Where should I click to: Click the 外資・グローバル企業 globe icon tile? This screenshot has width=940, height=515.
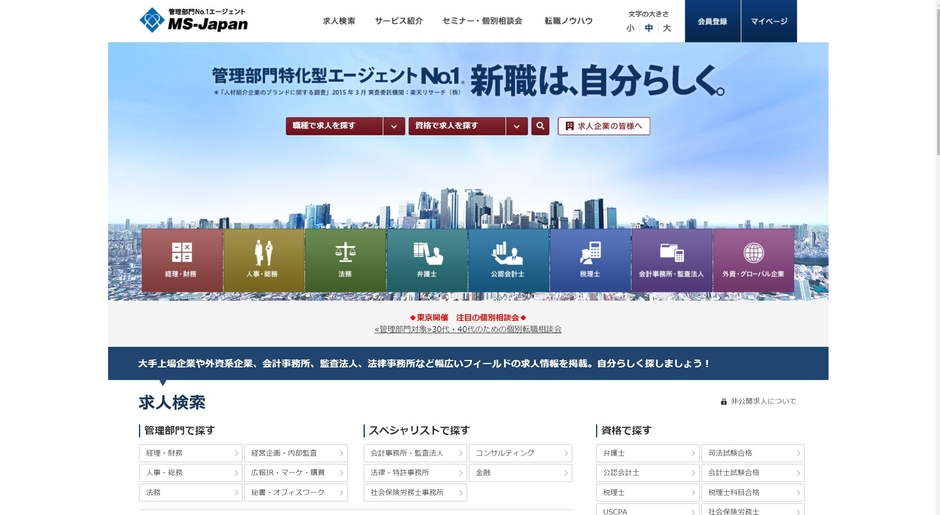753,259
